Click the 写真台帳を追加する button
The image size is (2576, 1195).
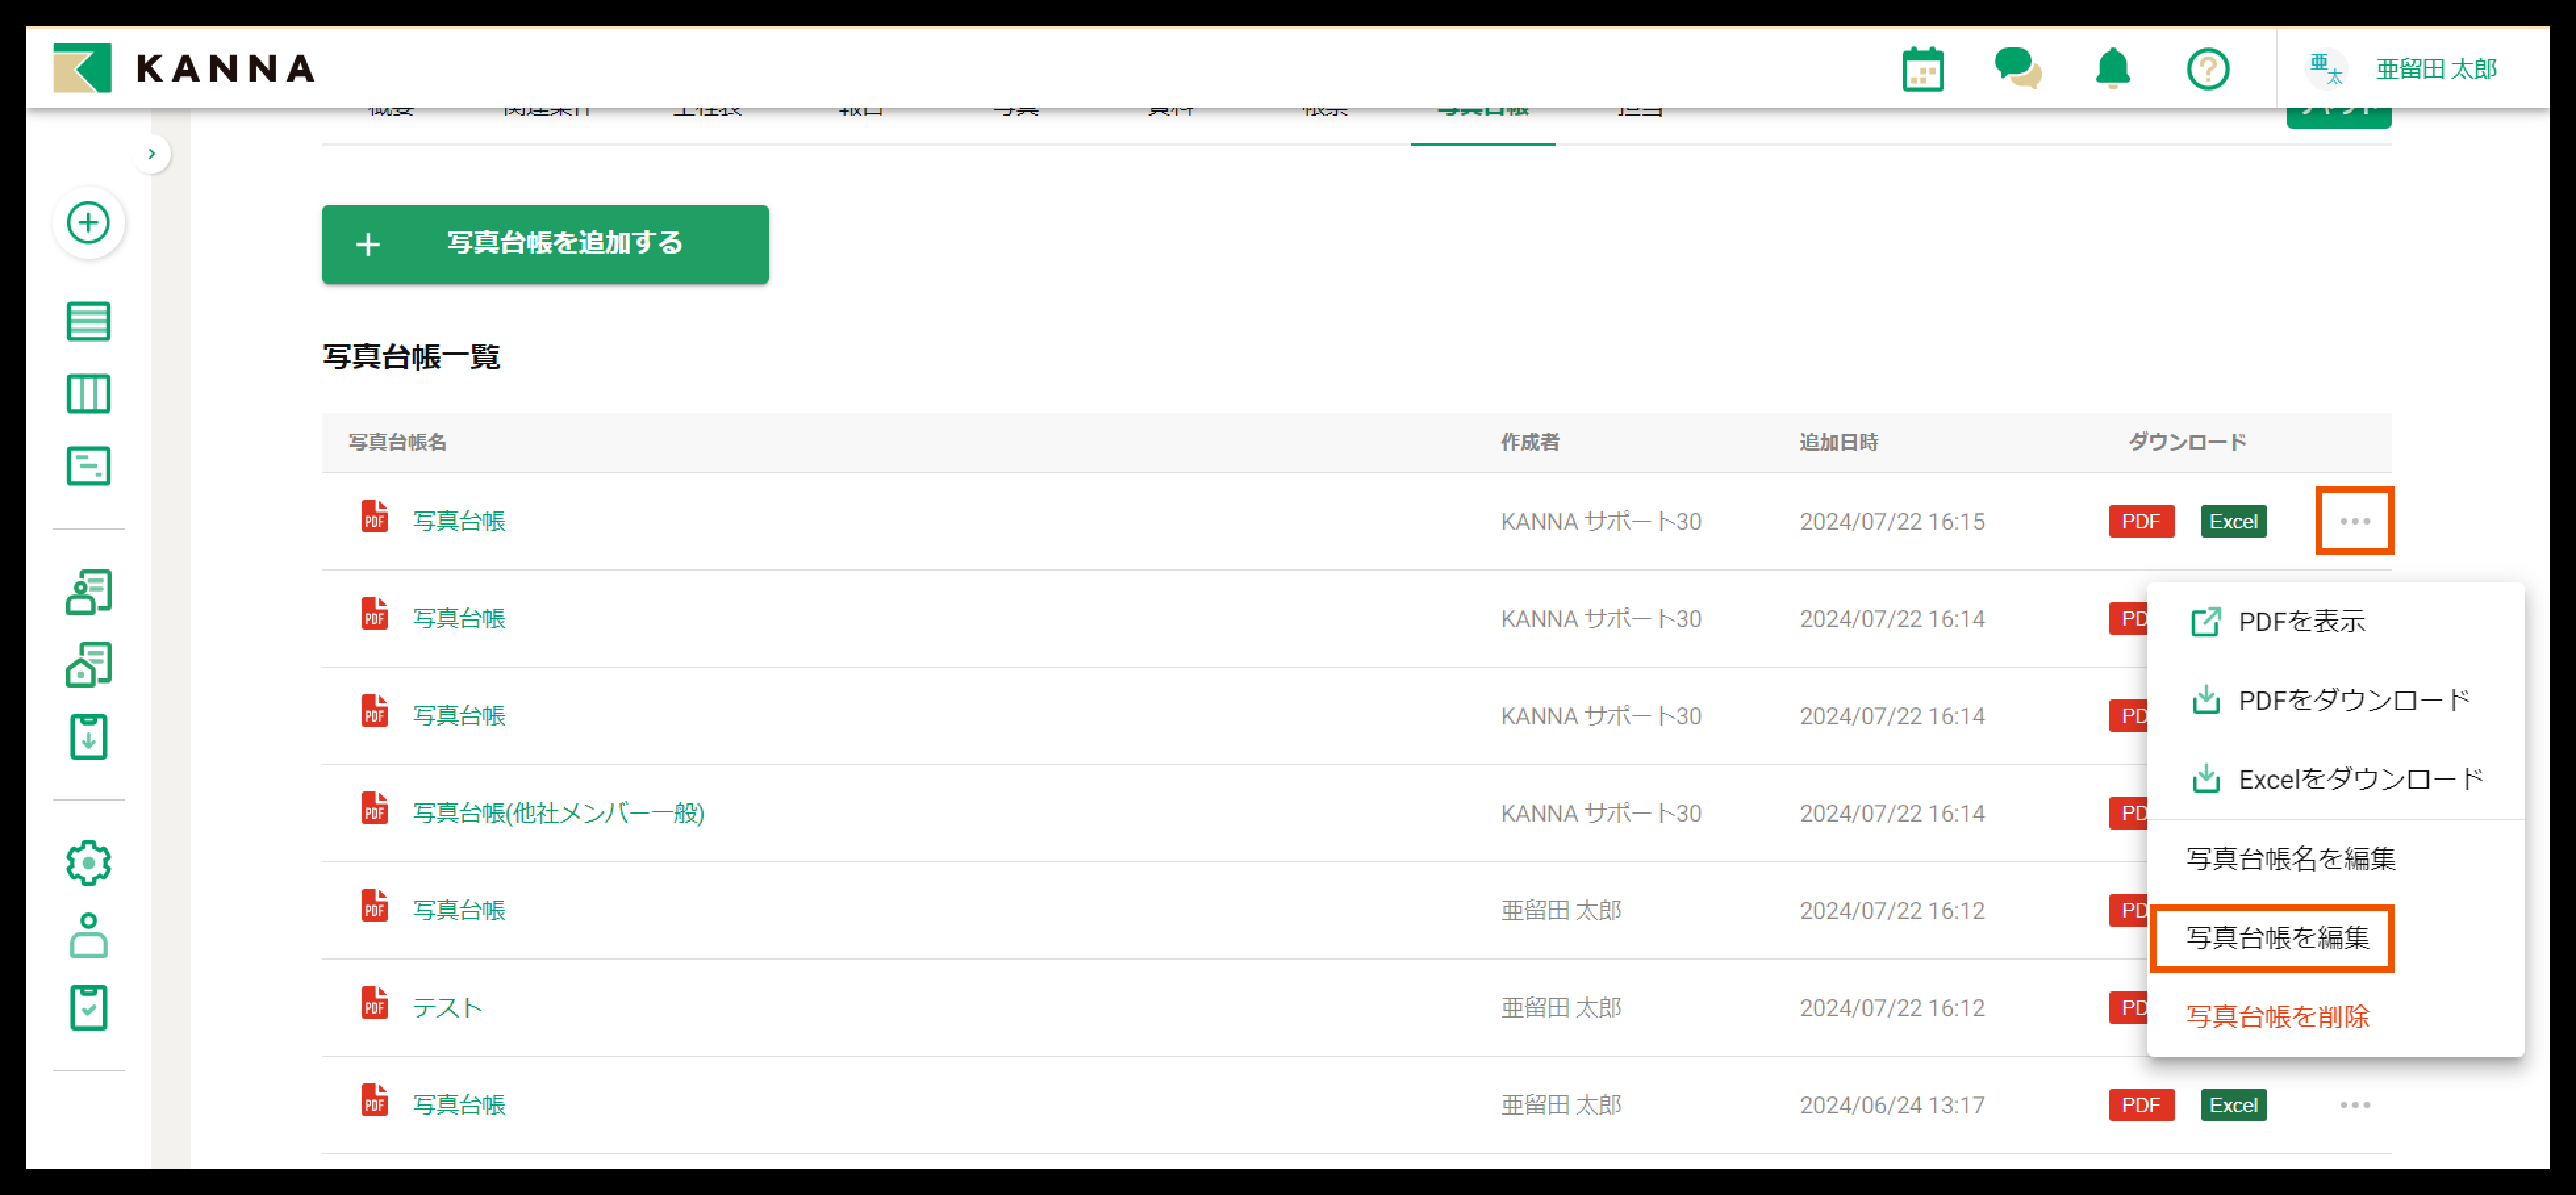tap(545, 244)
